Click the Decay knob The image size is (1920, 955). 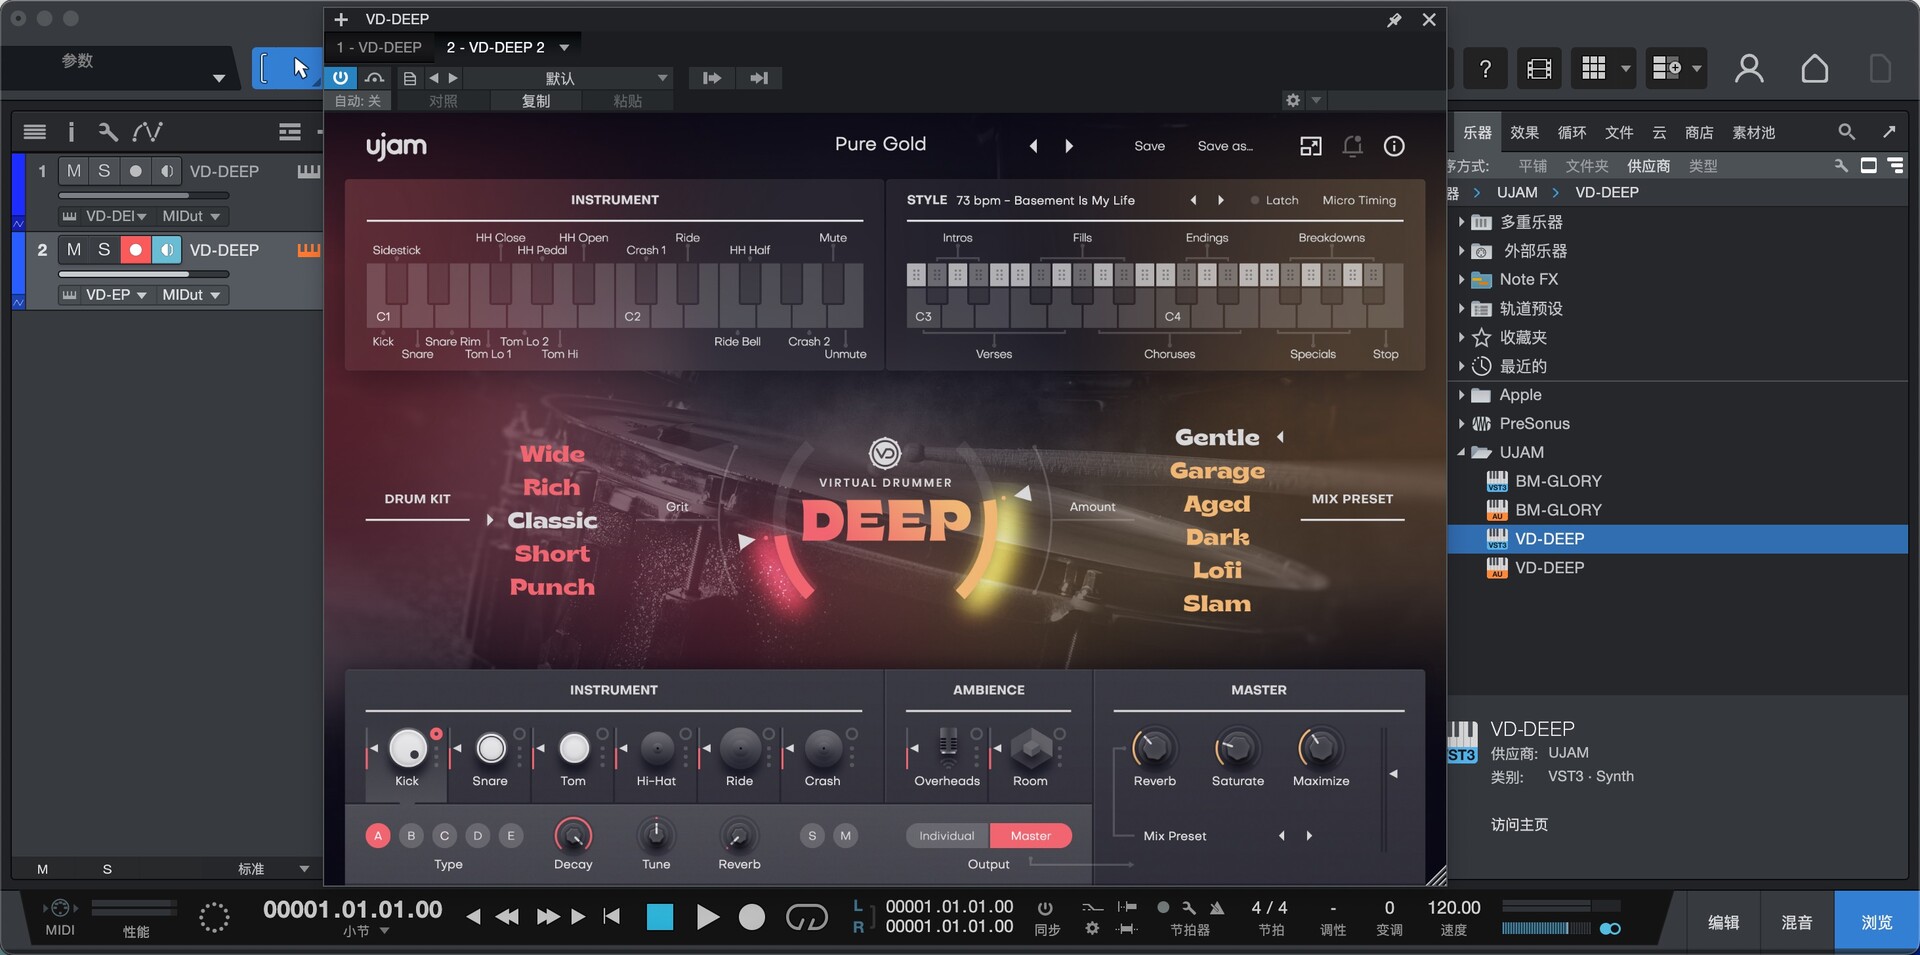[x=573, y=835]
